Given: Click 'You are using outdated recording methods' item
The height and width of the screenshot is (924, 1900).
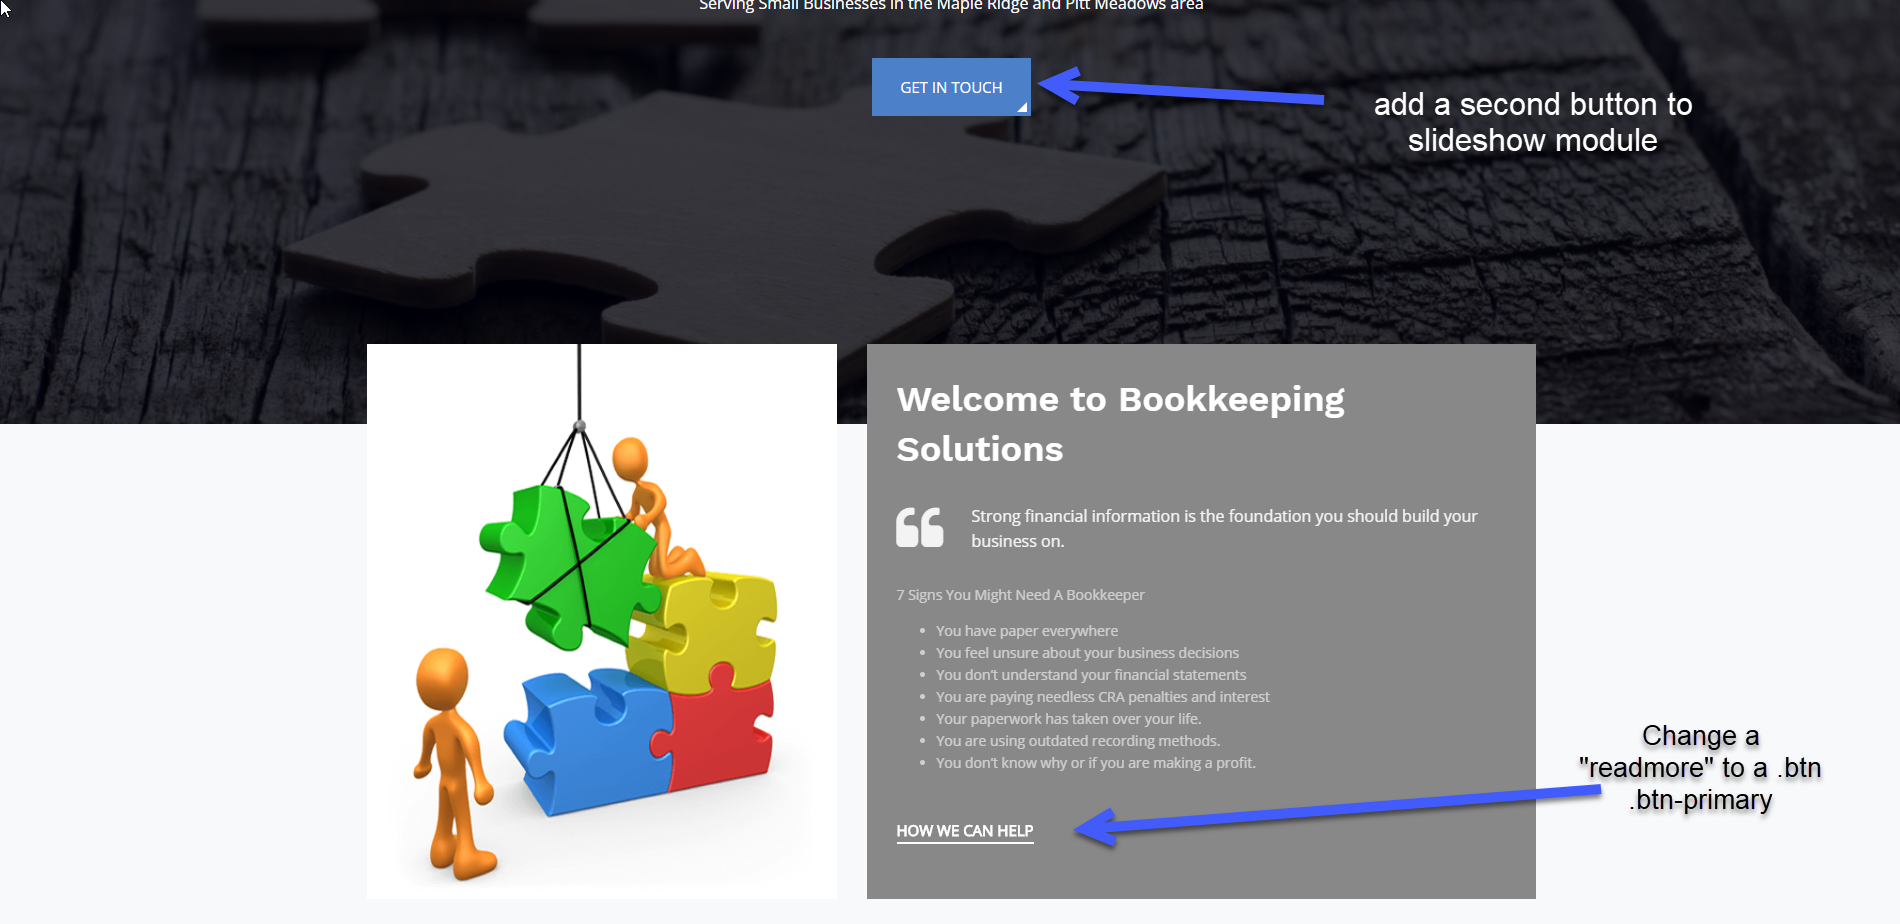Looking at the screenshot, I should click(1078, 741).
